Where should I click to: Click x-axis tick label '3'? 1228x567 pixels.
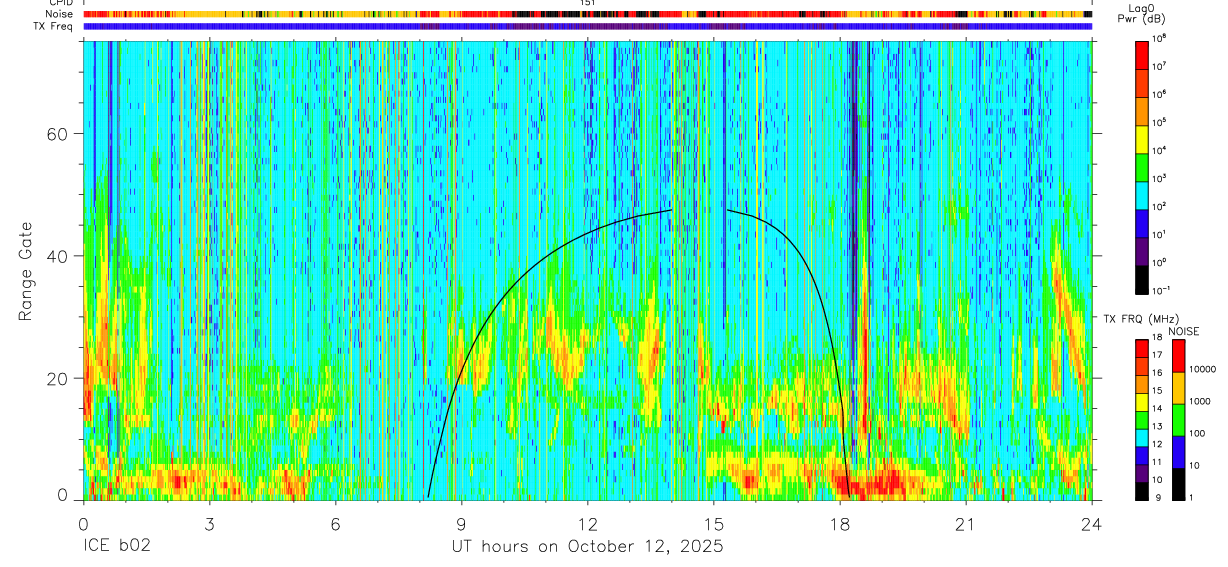(x=209, y=524)
